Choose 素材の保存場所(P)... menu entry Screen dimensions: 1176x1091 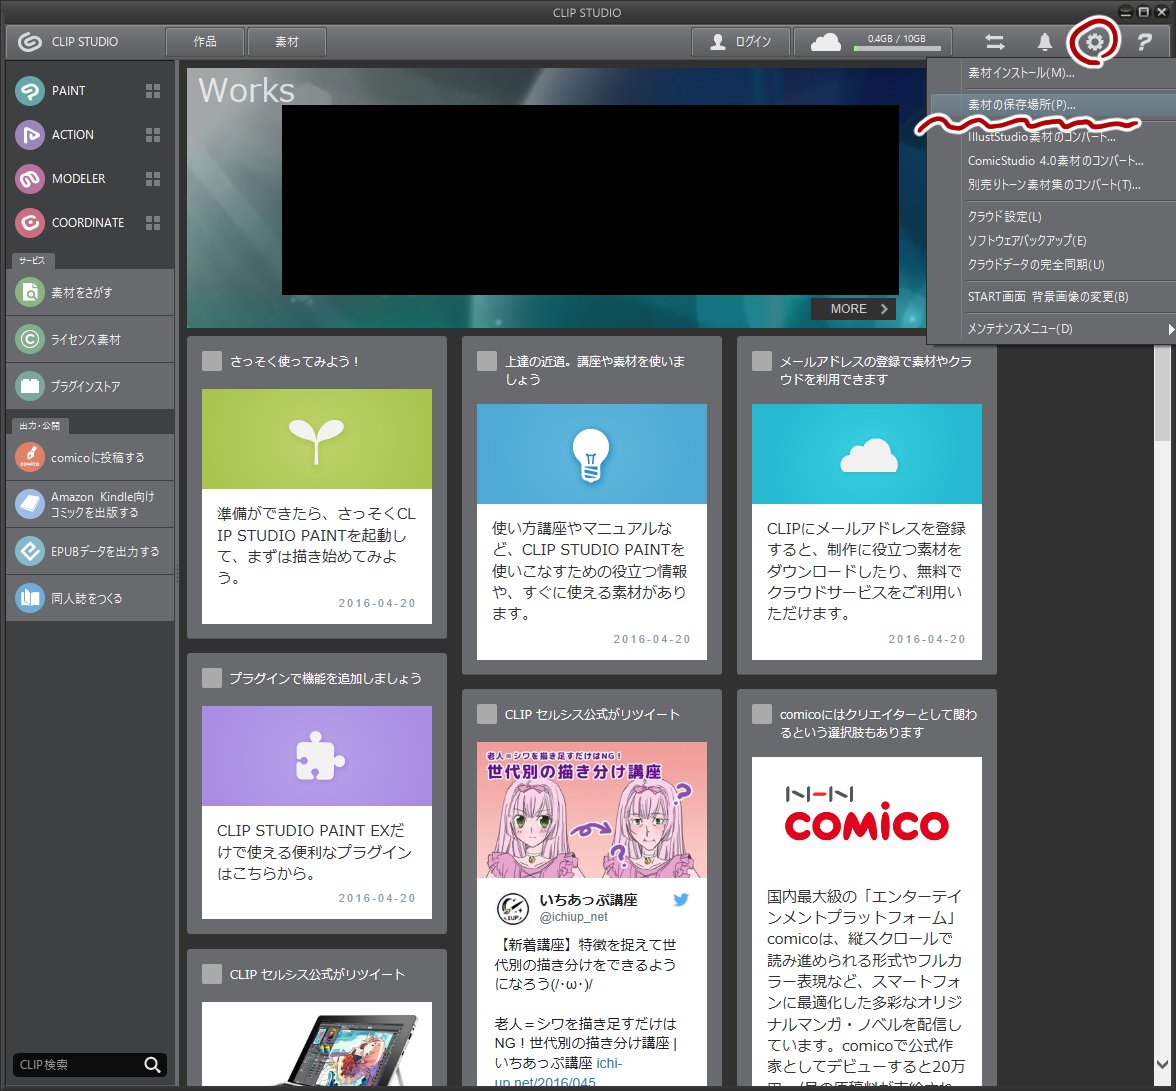(1052, 105)
